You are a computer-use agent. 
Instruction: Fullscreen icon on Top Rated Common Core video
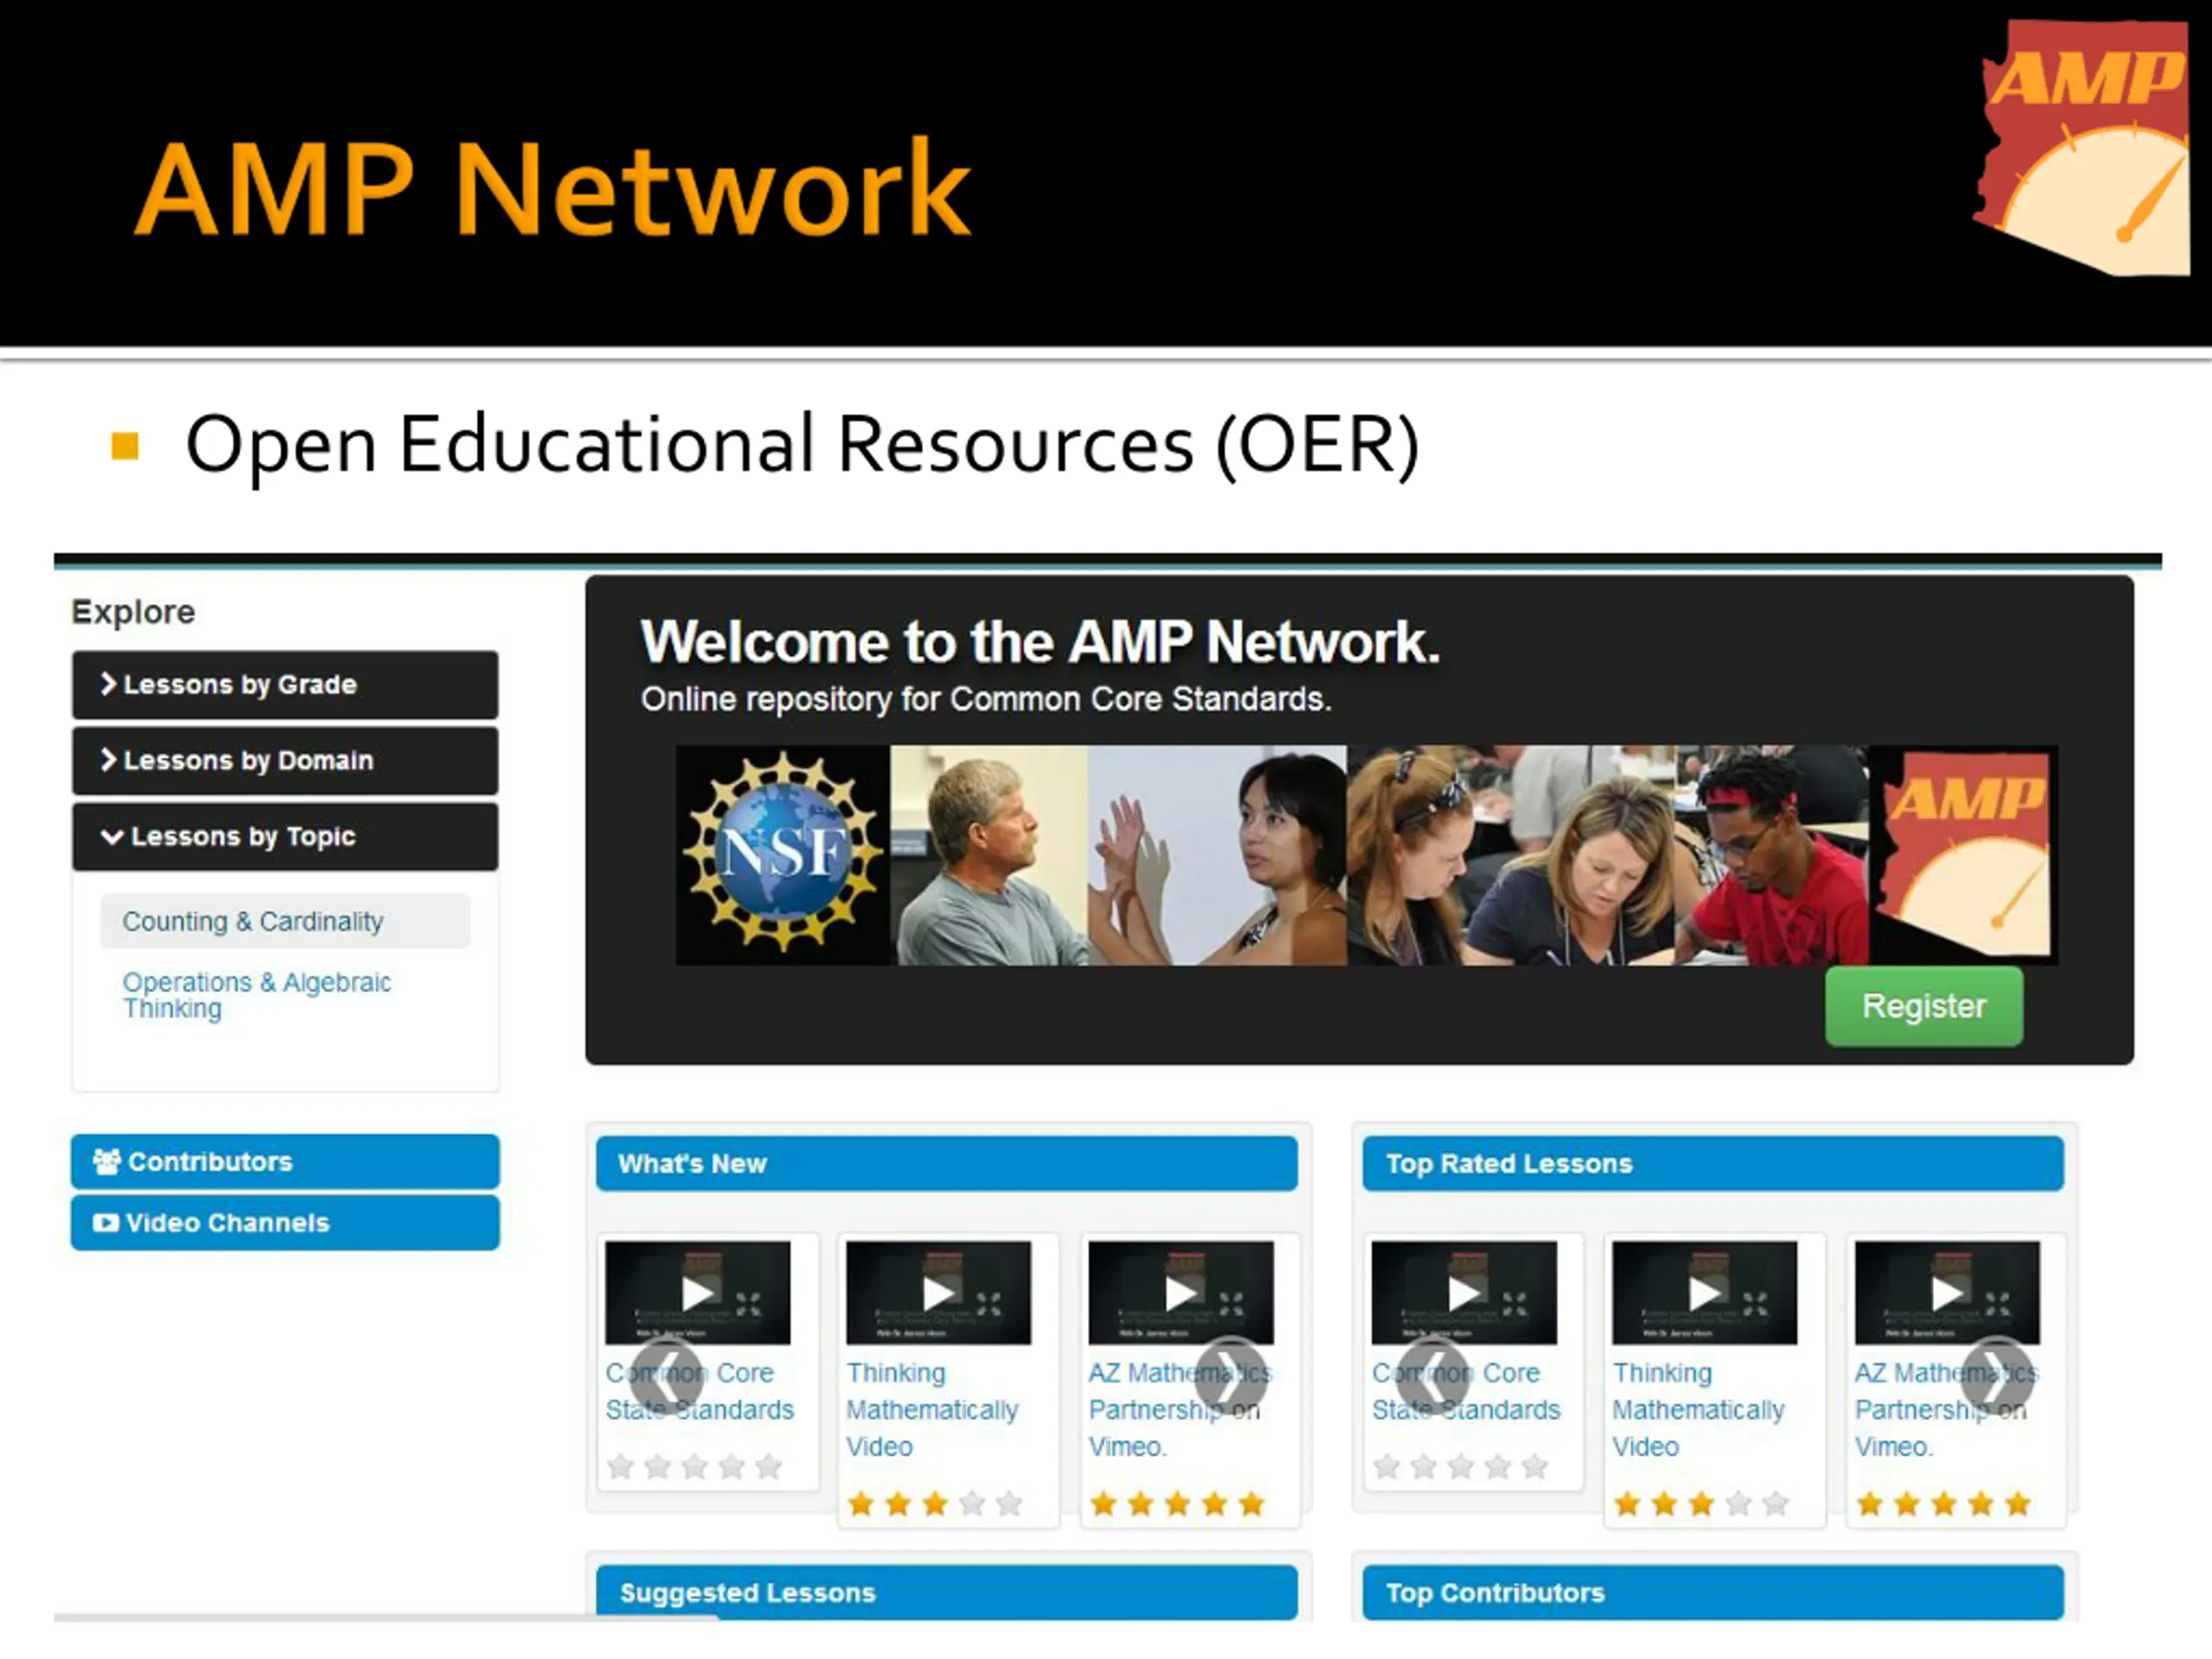[1515, 1303]
